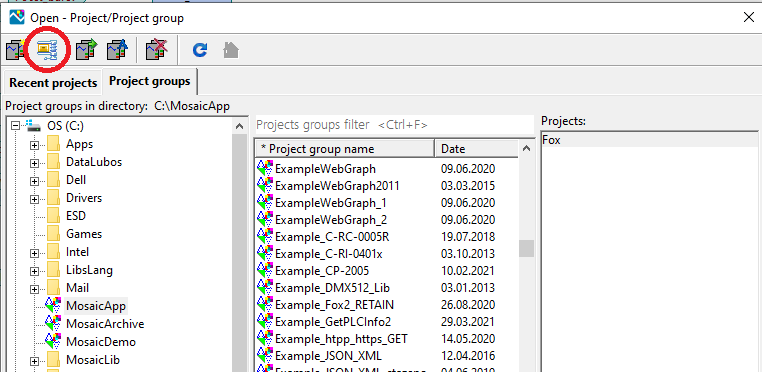The height and width of the screenshot is (372, 762).
Task: Expand the LibsLang folder node
Action: point(34,271)
